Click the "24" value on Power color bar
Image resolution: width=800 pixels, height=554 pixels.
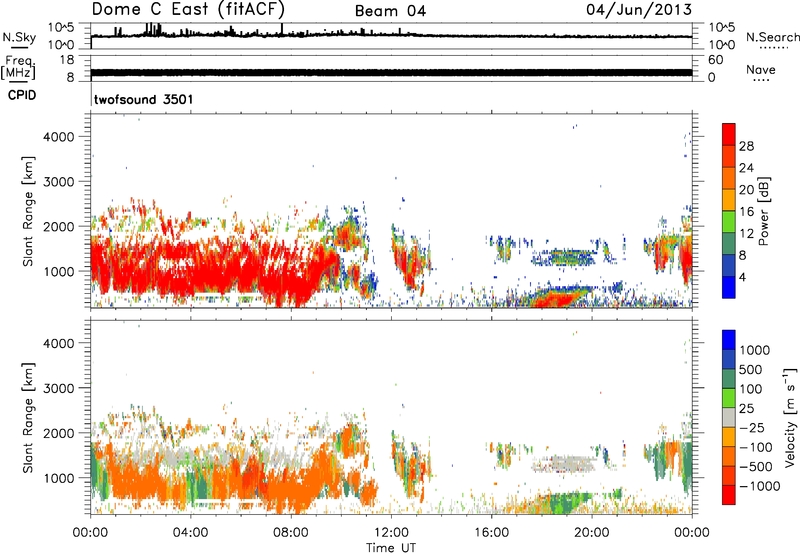tap(746, 168)
